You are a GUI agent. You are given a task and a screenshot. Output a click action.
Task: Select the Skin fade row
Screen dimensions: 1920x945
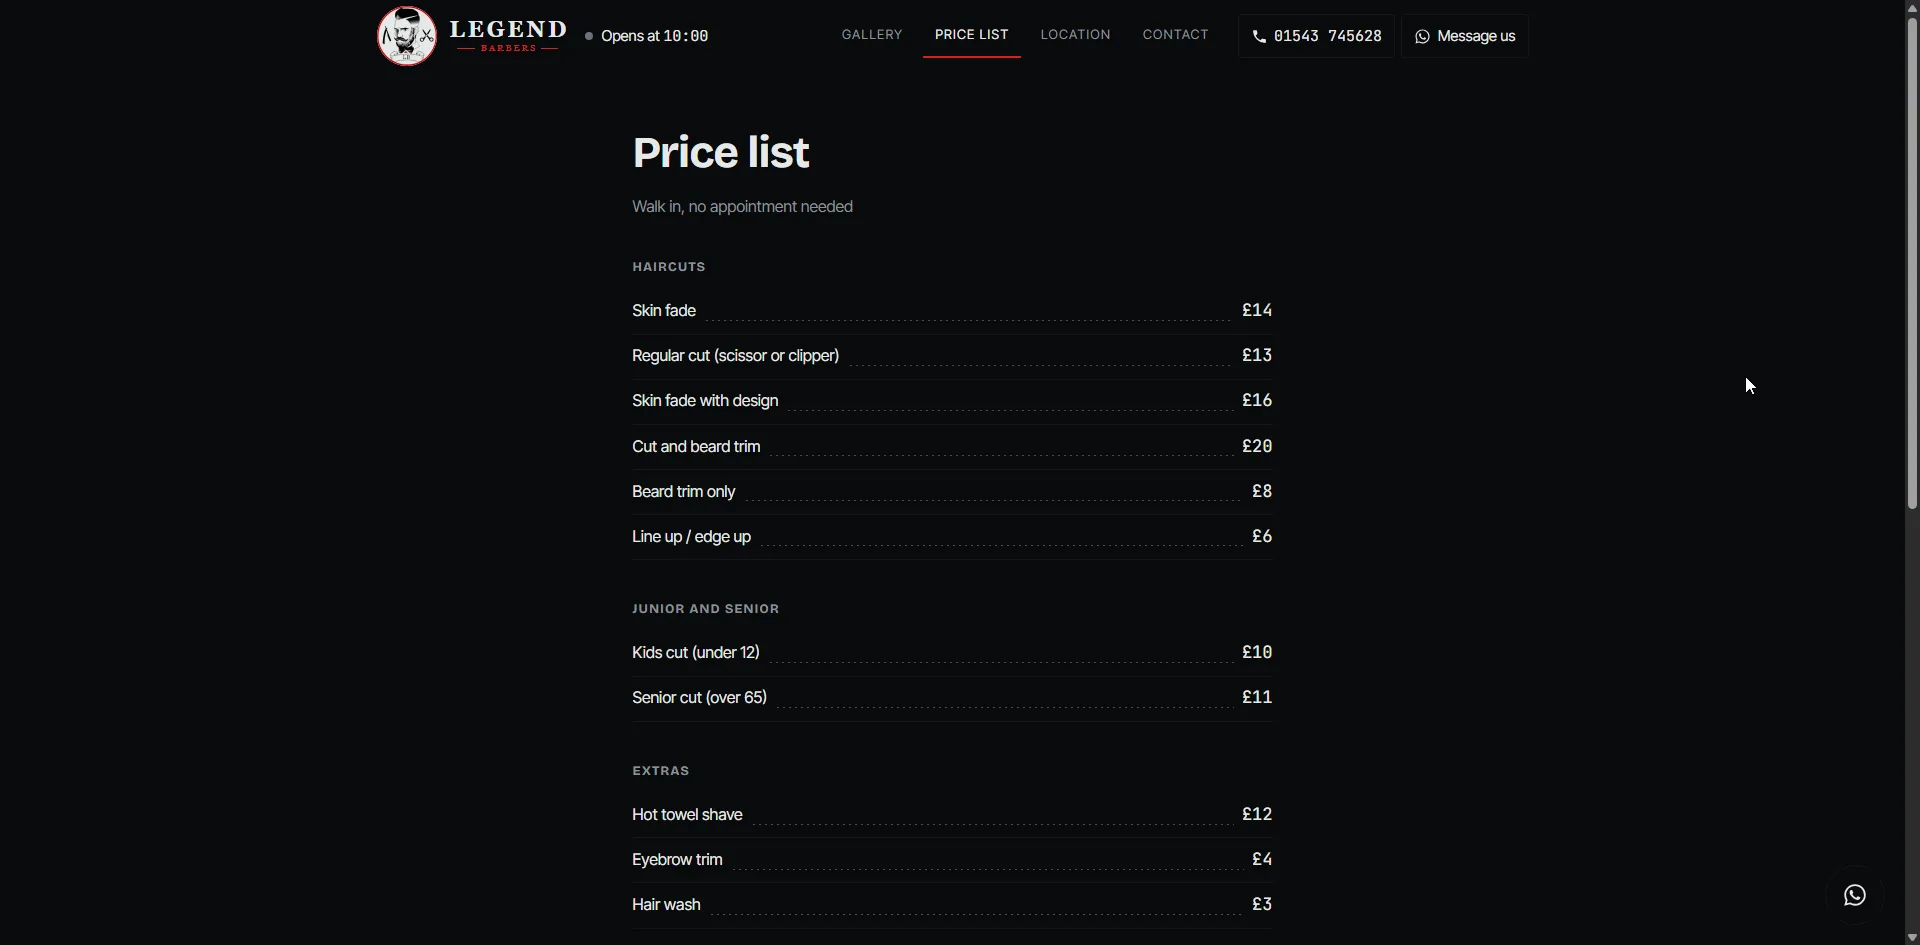952,311
